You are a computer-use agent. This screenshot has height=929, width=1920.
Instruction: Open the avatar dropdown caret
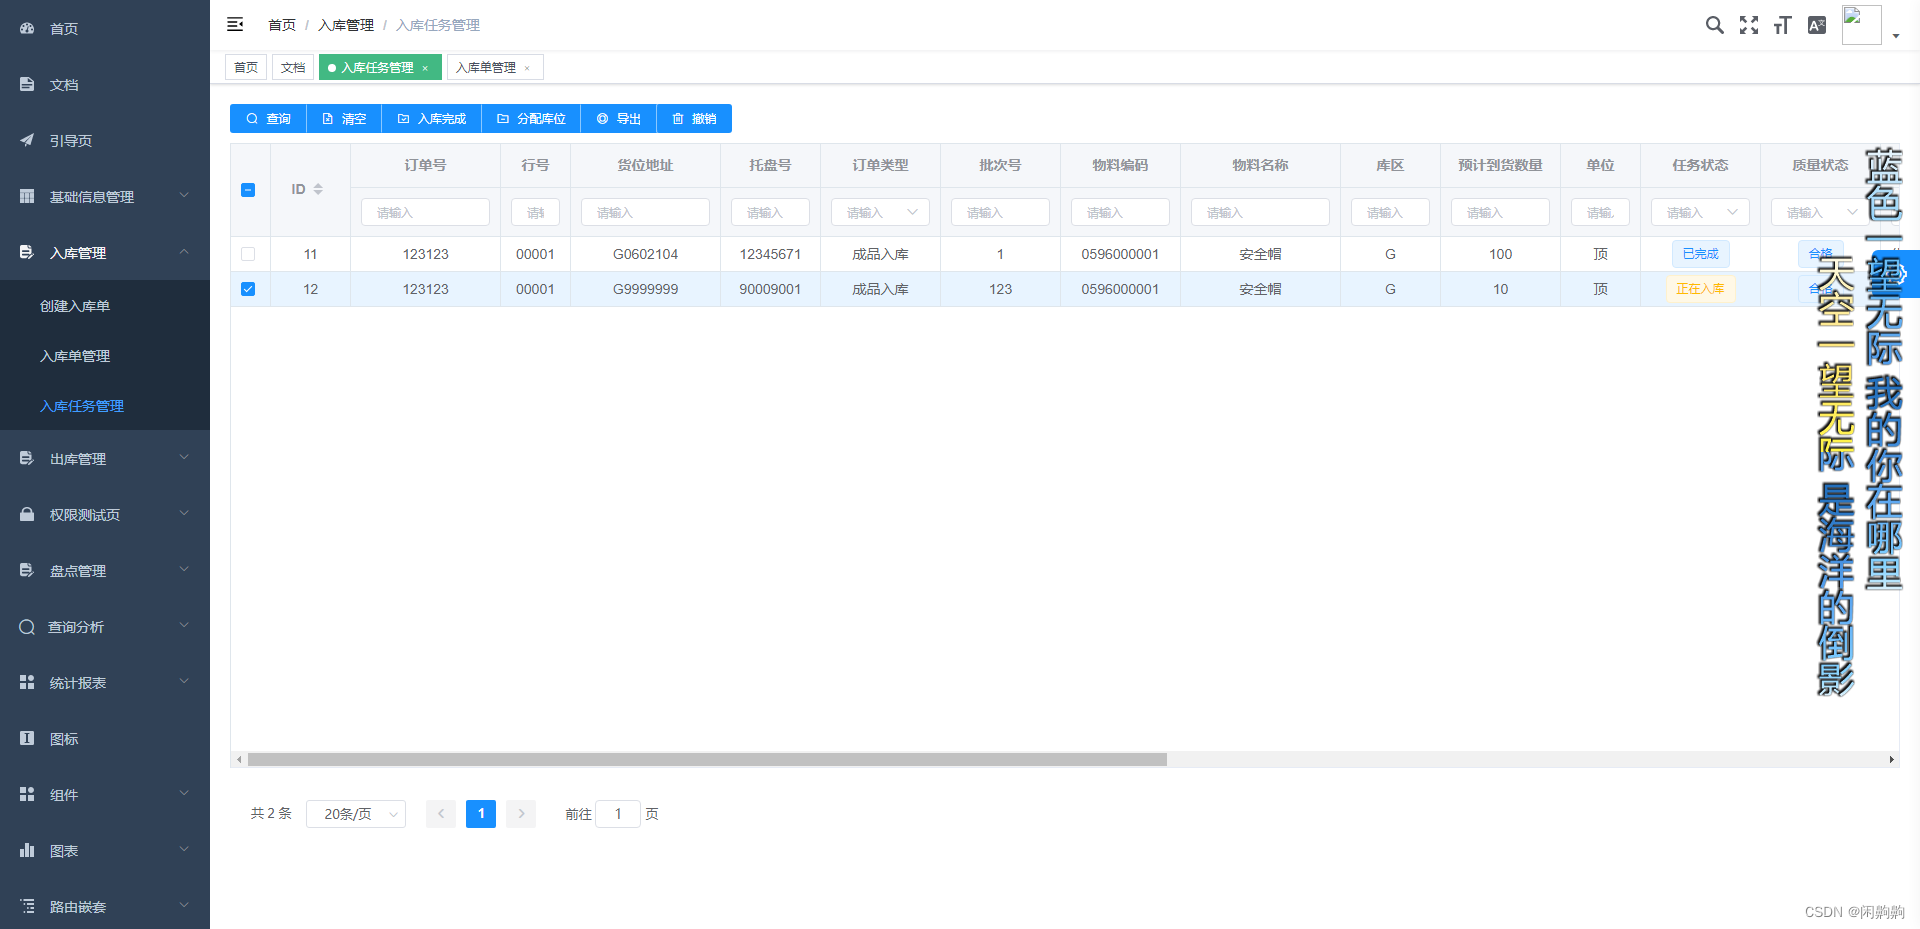1896,36
